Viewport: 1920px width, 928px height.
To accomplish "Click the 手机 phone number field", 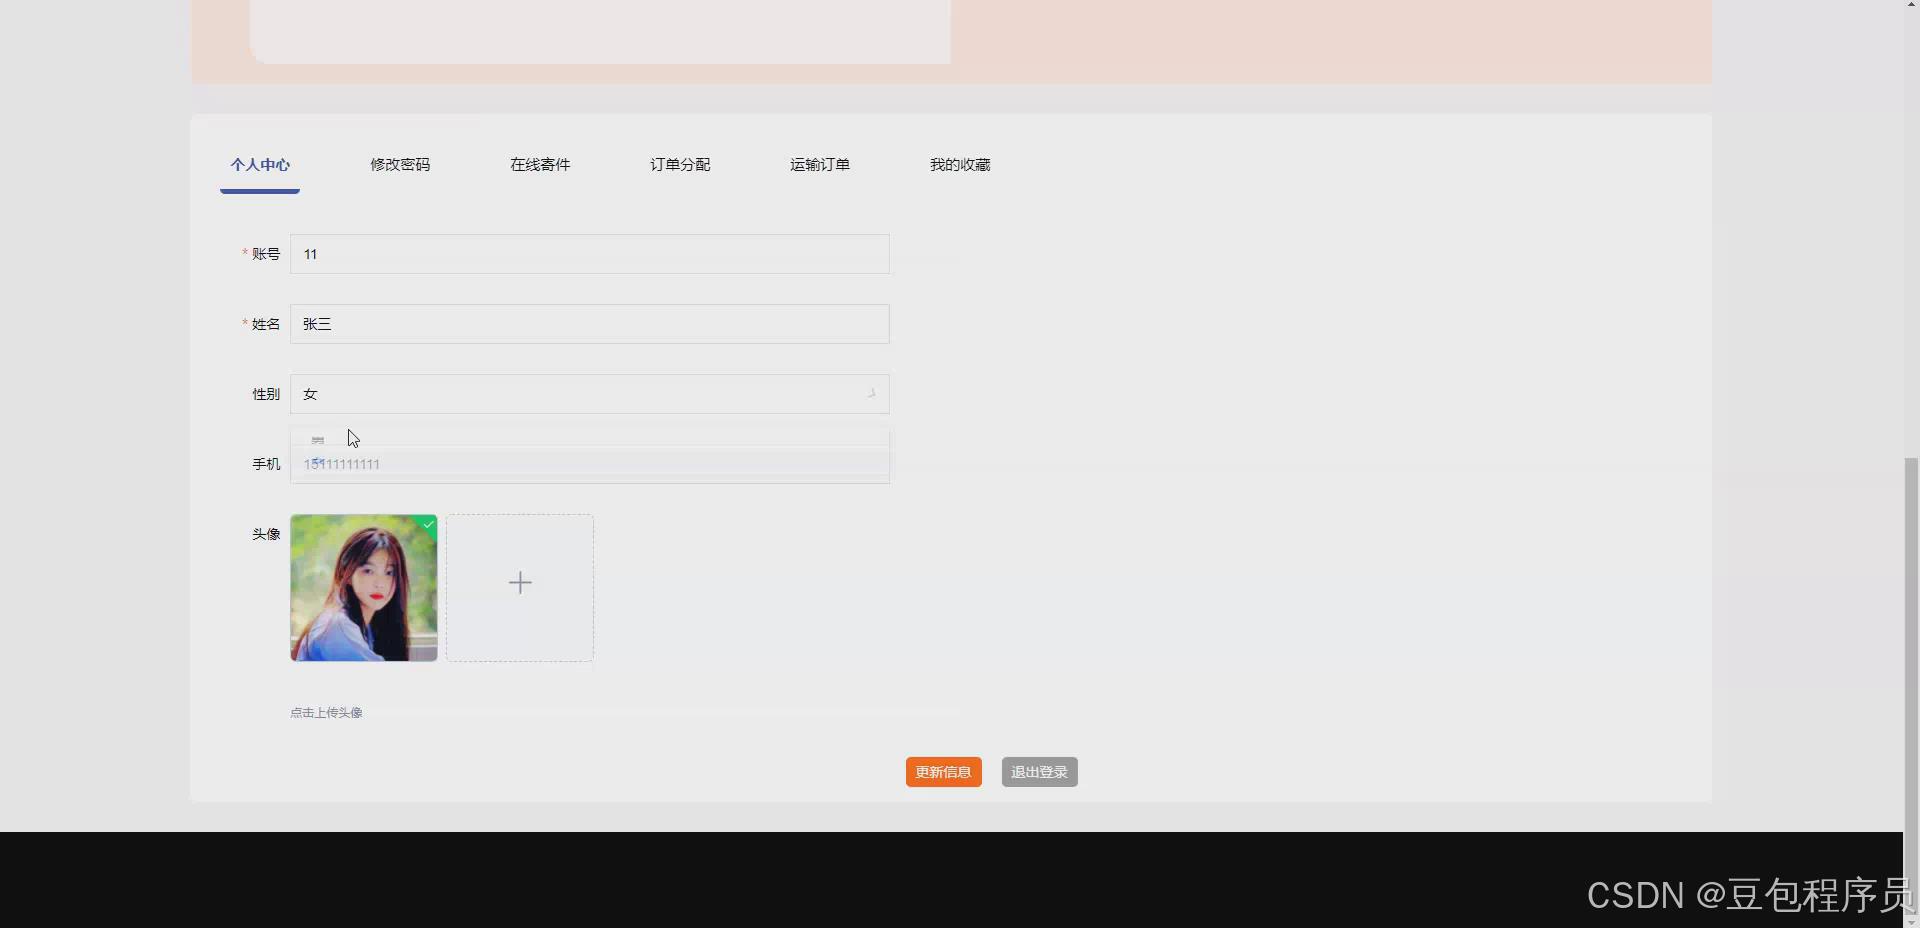I will click(590, 466).
